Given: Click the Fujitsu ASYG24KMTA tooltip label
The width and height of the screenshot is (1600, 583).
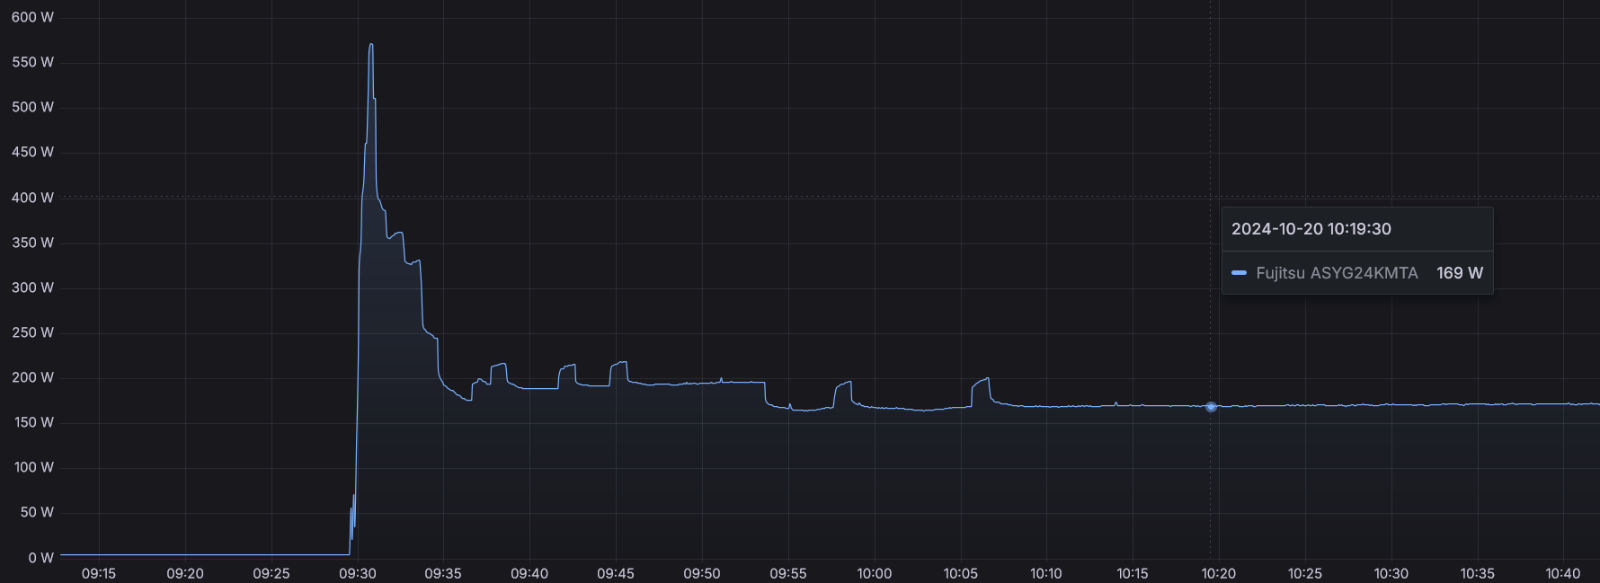Looking at the screenshot, I should tap(1337, 273).
